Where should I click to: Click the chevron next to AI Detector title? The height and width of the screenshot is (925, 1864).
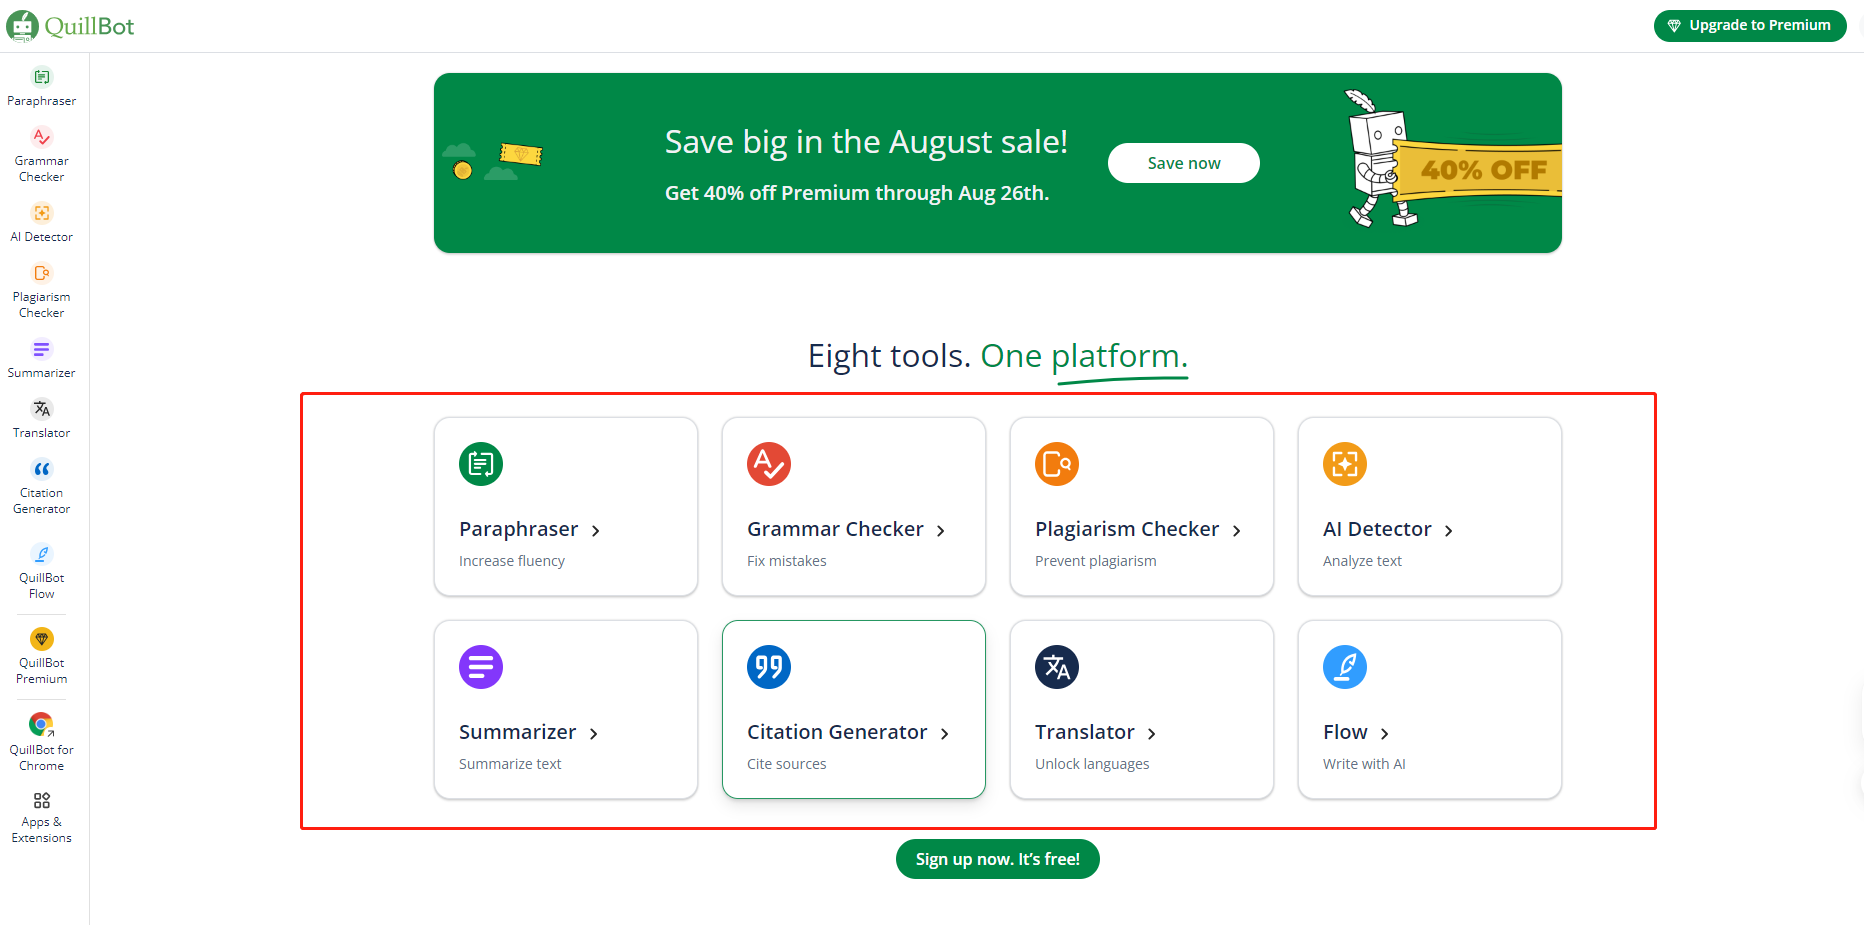point(1449,531)
